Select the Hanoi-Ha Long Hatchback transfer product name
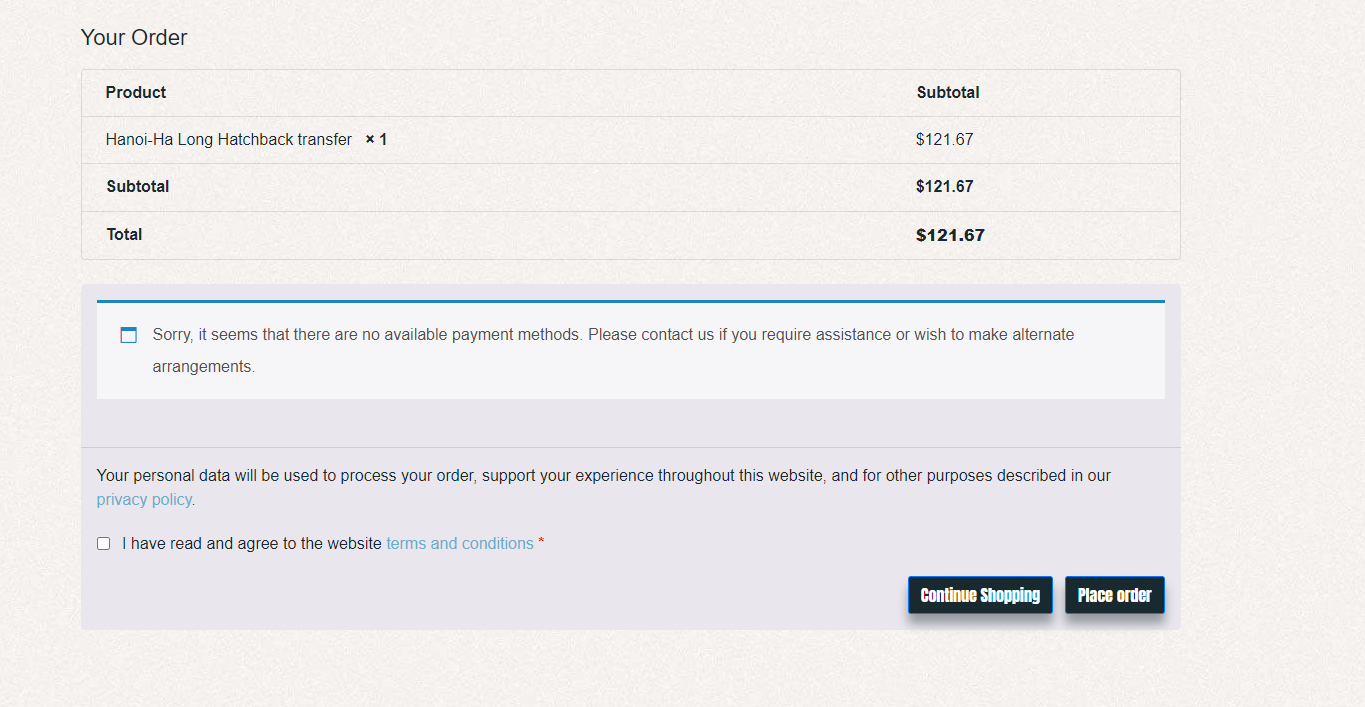The width and height of the screenshot is (1365, 707). coord(229,140)
